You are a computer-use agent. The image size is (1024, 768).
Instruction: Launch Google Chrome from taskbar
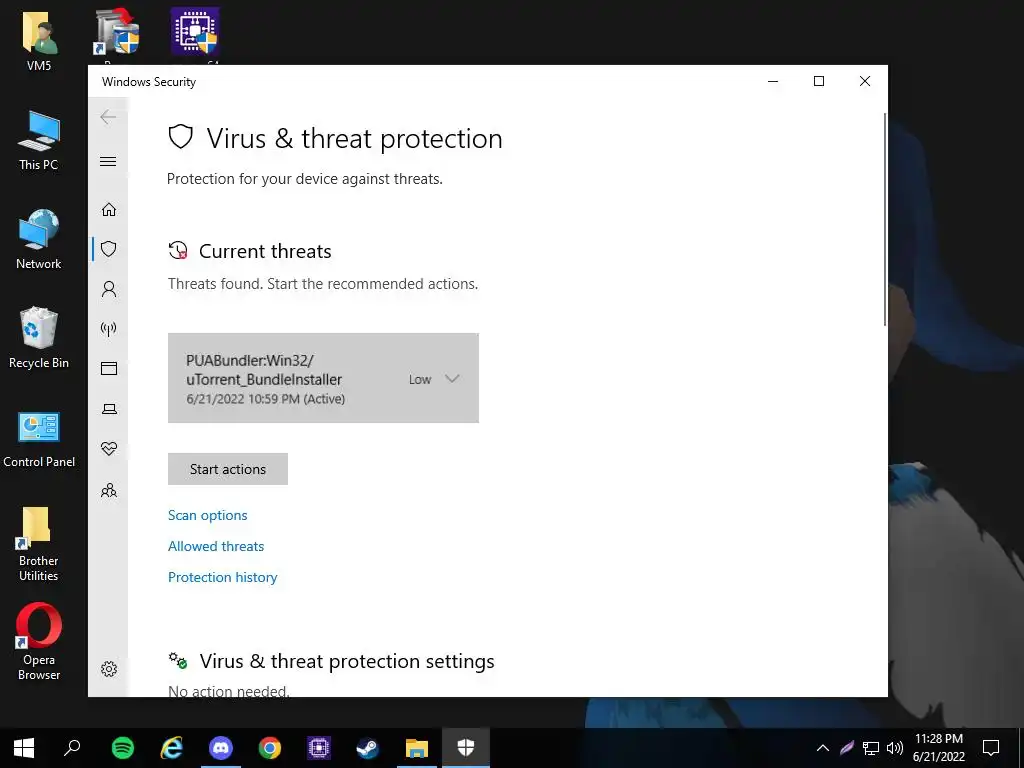(270, 748)
